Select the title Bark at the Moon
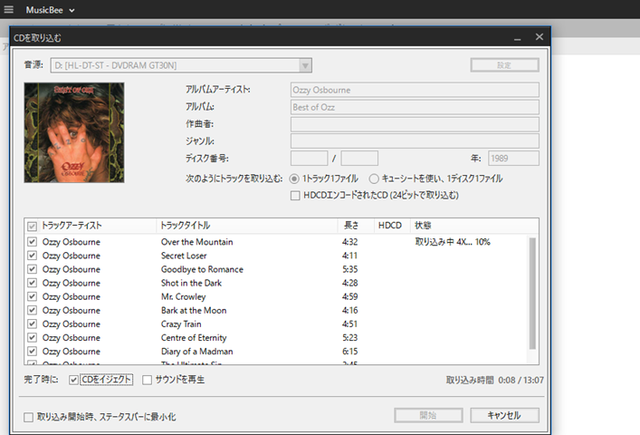Image resolution: width=640 pixels, height=435 pixels. coord(193,310)
